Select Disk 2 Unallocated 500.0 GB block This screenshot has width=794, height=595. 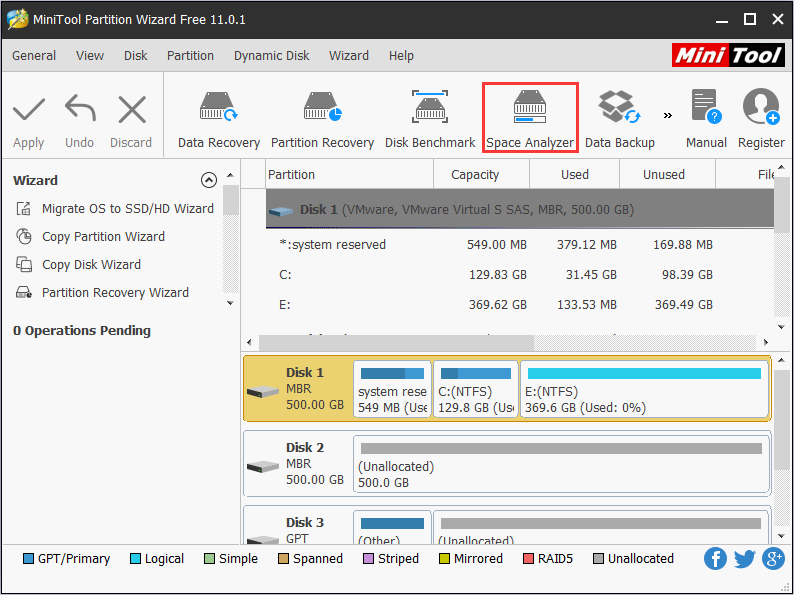(x=561, y=463)
